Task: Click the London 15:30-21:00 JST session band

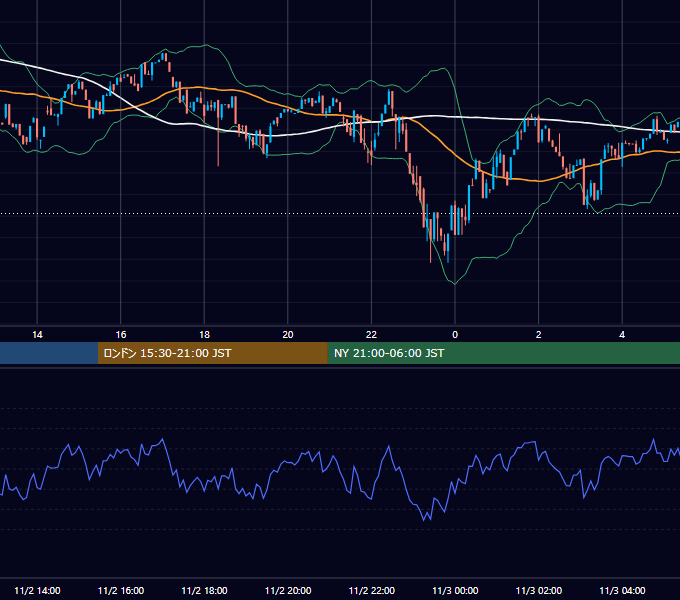Action: 212,353
